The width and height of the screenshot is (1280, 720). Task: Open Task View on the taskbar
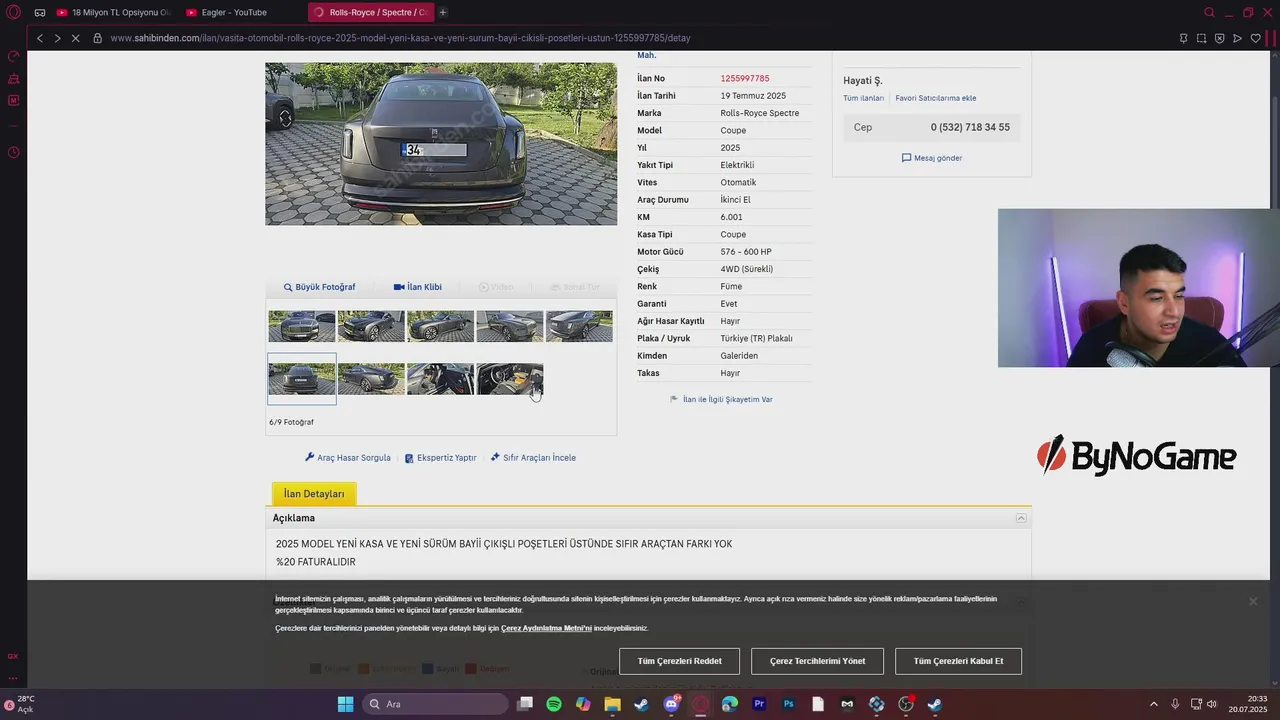click(x=525, y=704)
